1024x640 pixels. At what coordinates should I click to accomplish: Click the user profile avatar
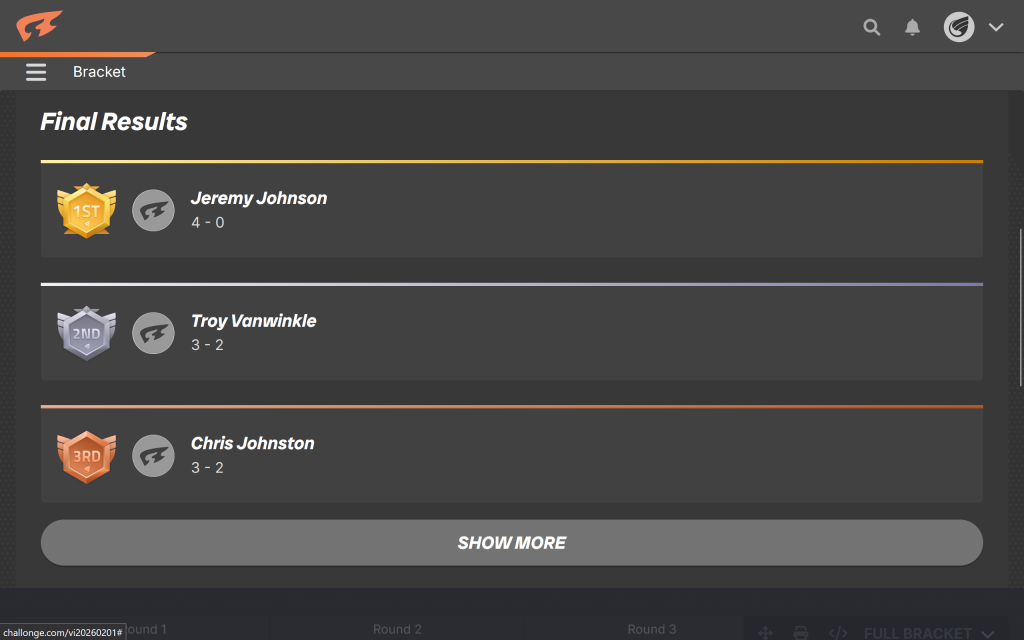(959, 27)
